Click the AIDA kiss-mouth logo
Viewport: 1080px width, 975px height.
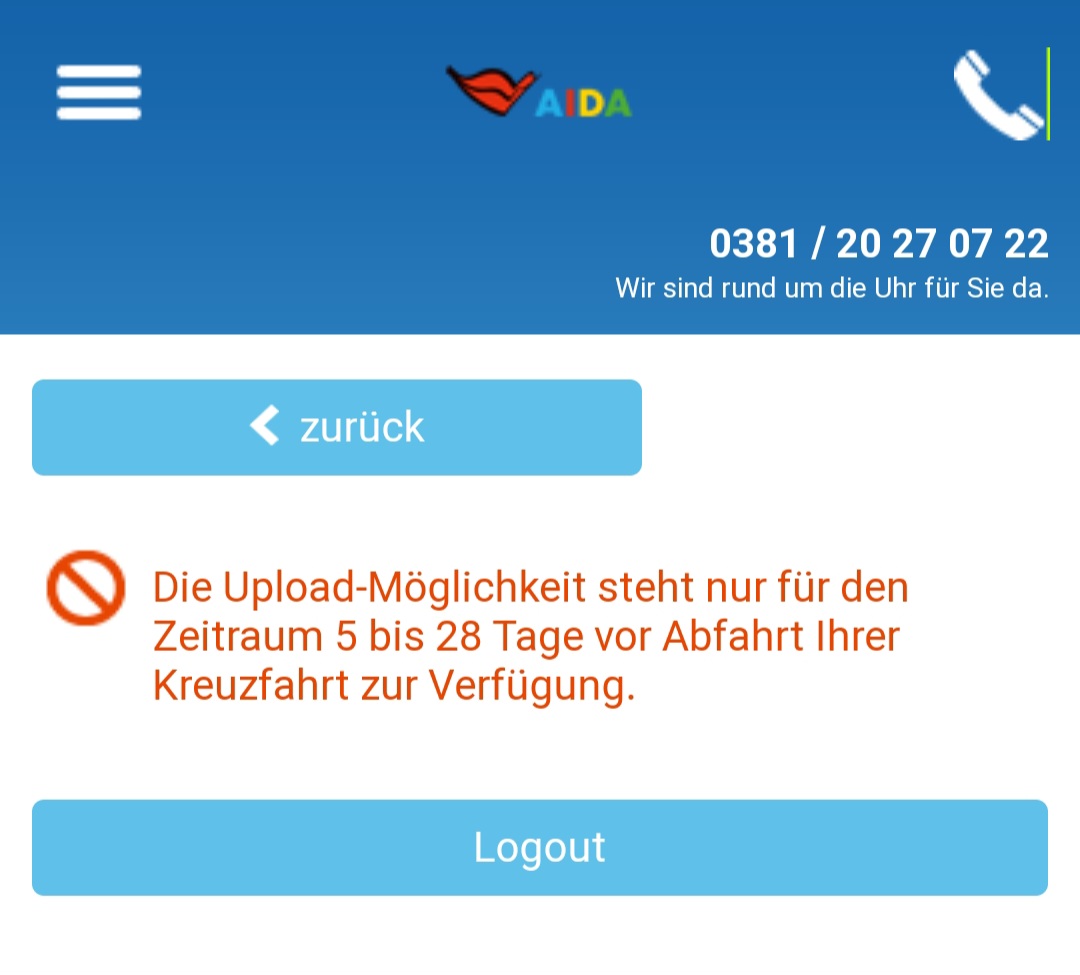tap(539, 92)
